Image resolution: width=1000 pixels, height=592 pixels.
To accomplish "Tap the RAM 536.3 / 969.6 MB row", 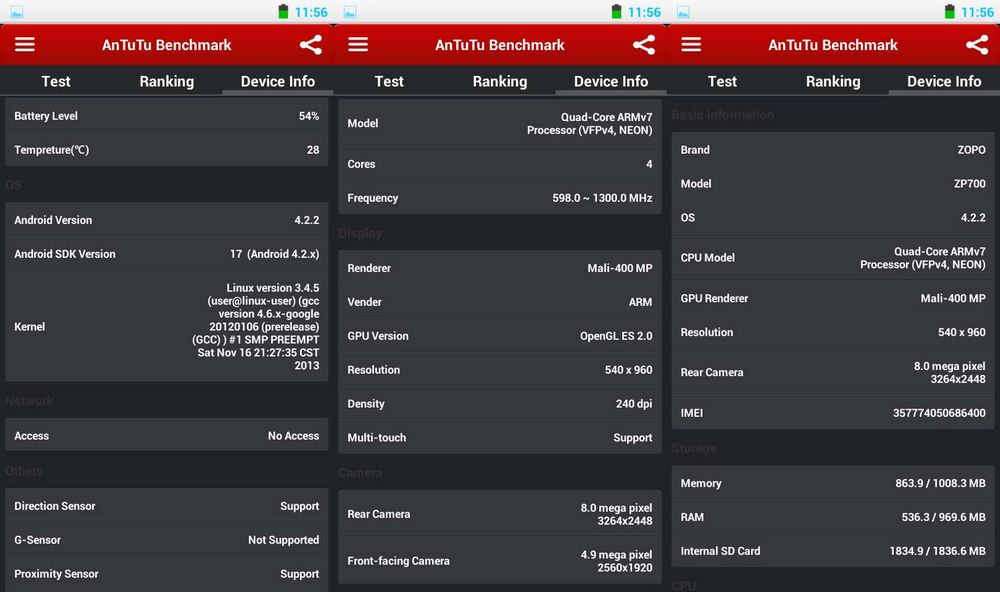I will click(833, 517).
